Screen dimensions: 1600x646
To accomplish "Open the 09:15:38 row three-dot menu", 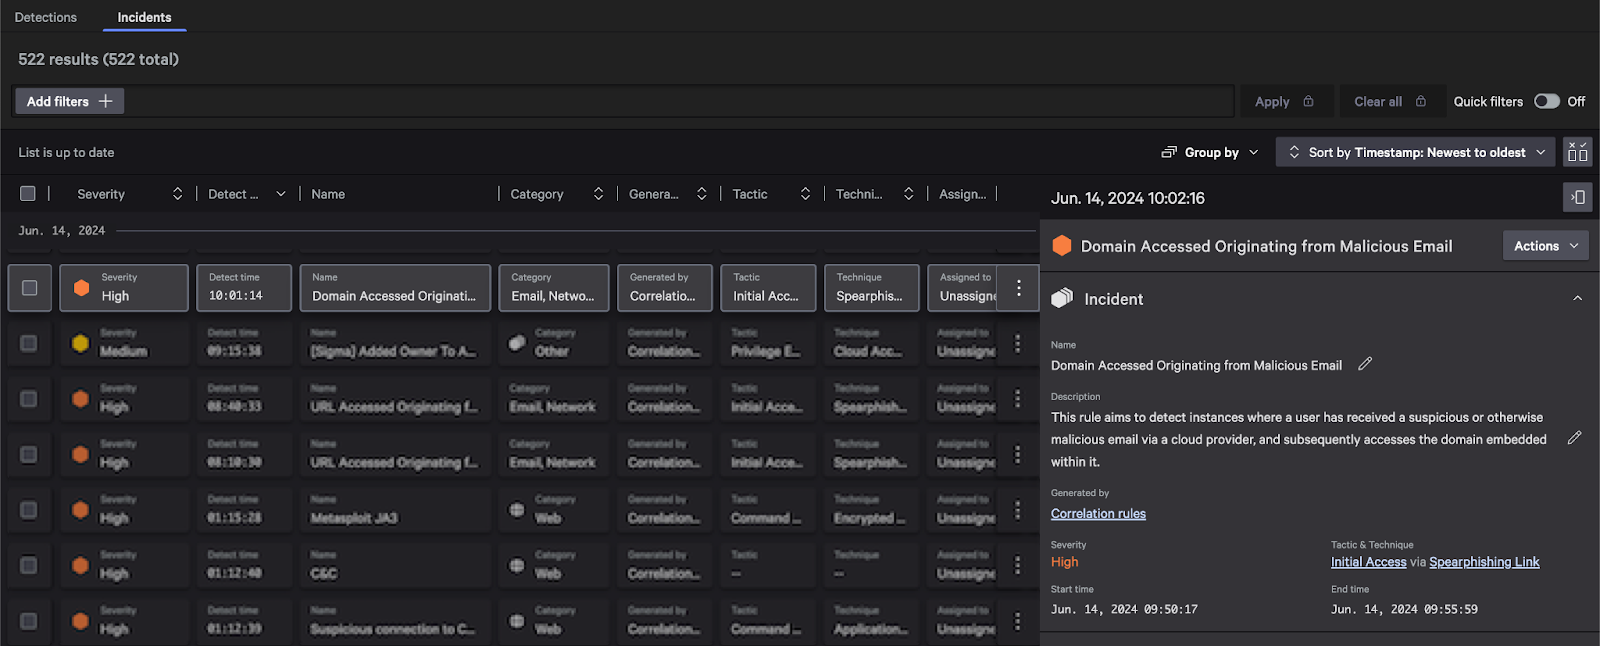I will (x=1018, y=343).
